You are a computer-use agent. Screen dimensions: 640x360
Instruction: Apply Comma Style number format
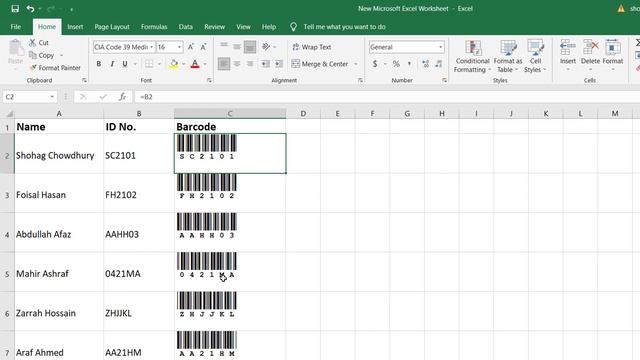point(409,64)
